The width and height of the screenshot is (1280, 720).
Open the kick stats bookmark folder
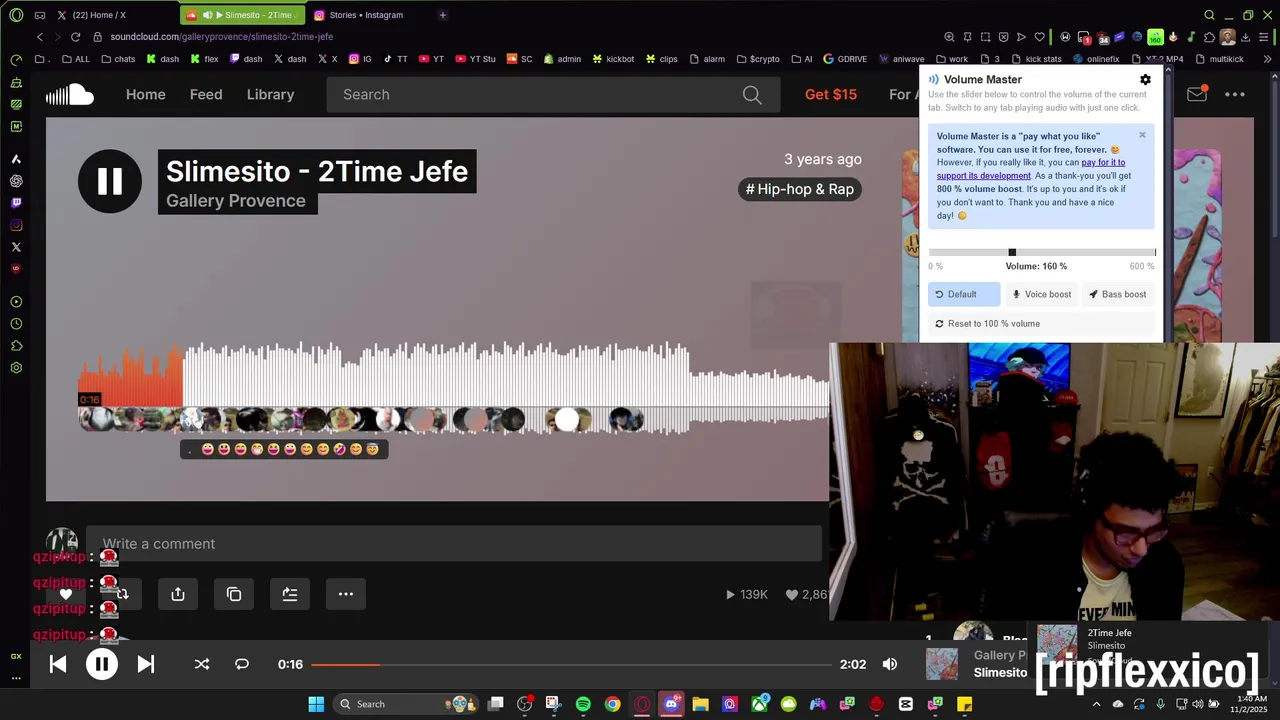click(1035, 59)
